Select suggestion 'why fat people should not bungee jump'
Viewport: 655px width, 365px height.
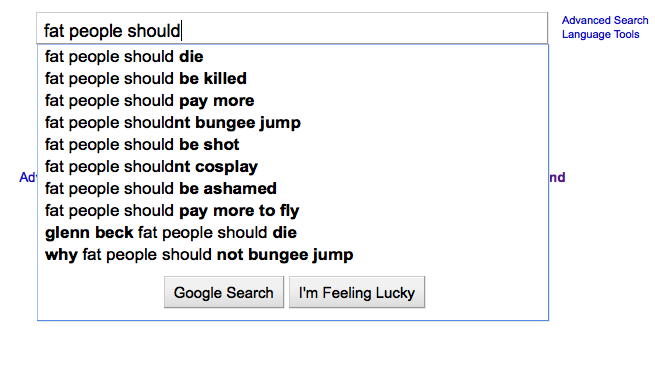tap(292, 255)
